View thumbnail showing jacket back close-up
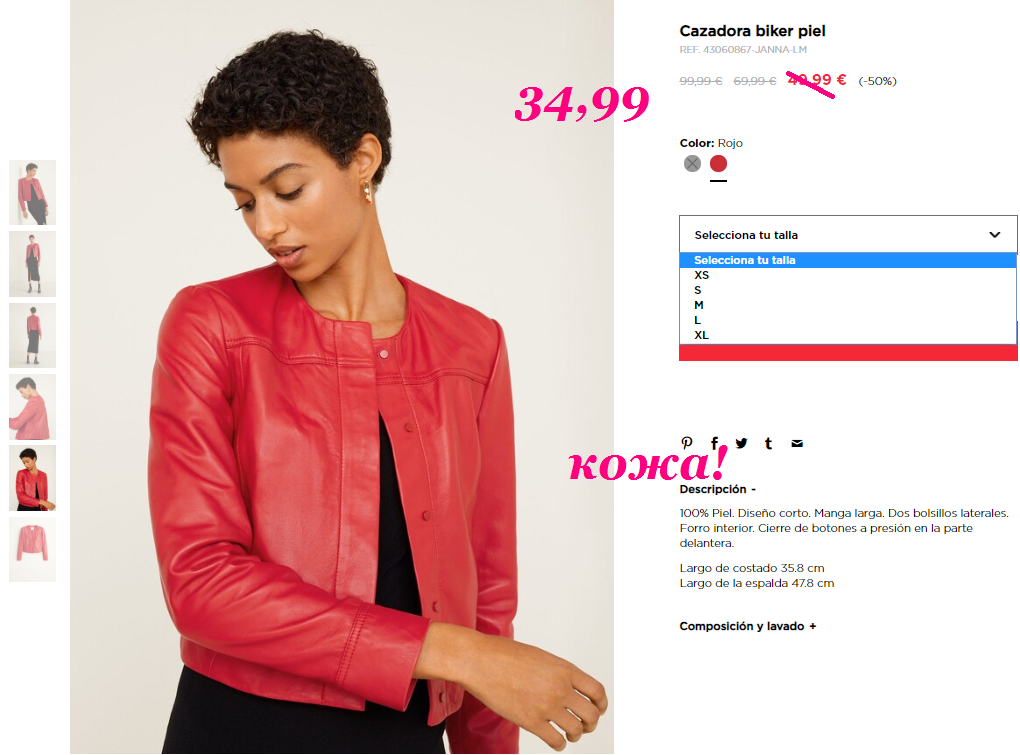This screenshot has width=1020, height=755. (33, 406)
